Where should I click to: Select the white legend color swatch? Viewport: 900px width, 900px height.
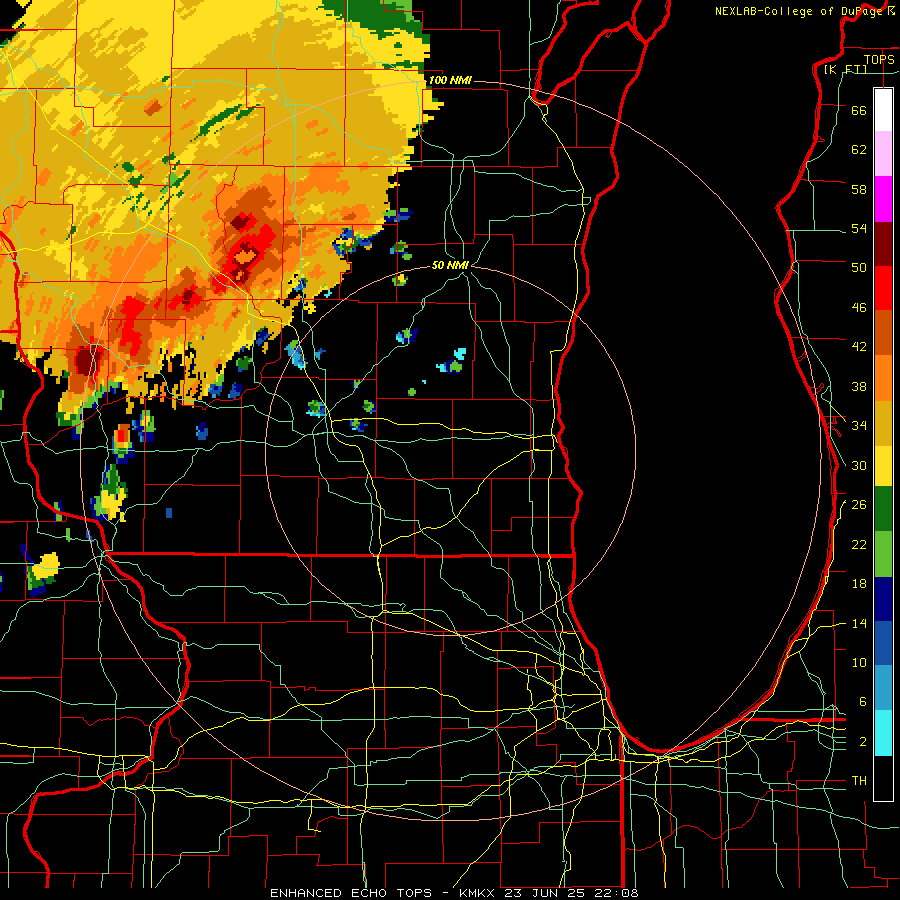click(883, 110)
